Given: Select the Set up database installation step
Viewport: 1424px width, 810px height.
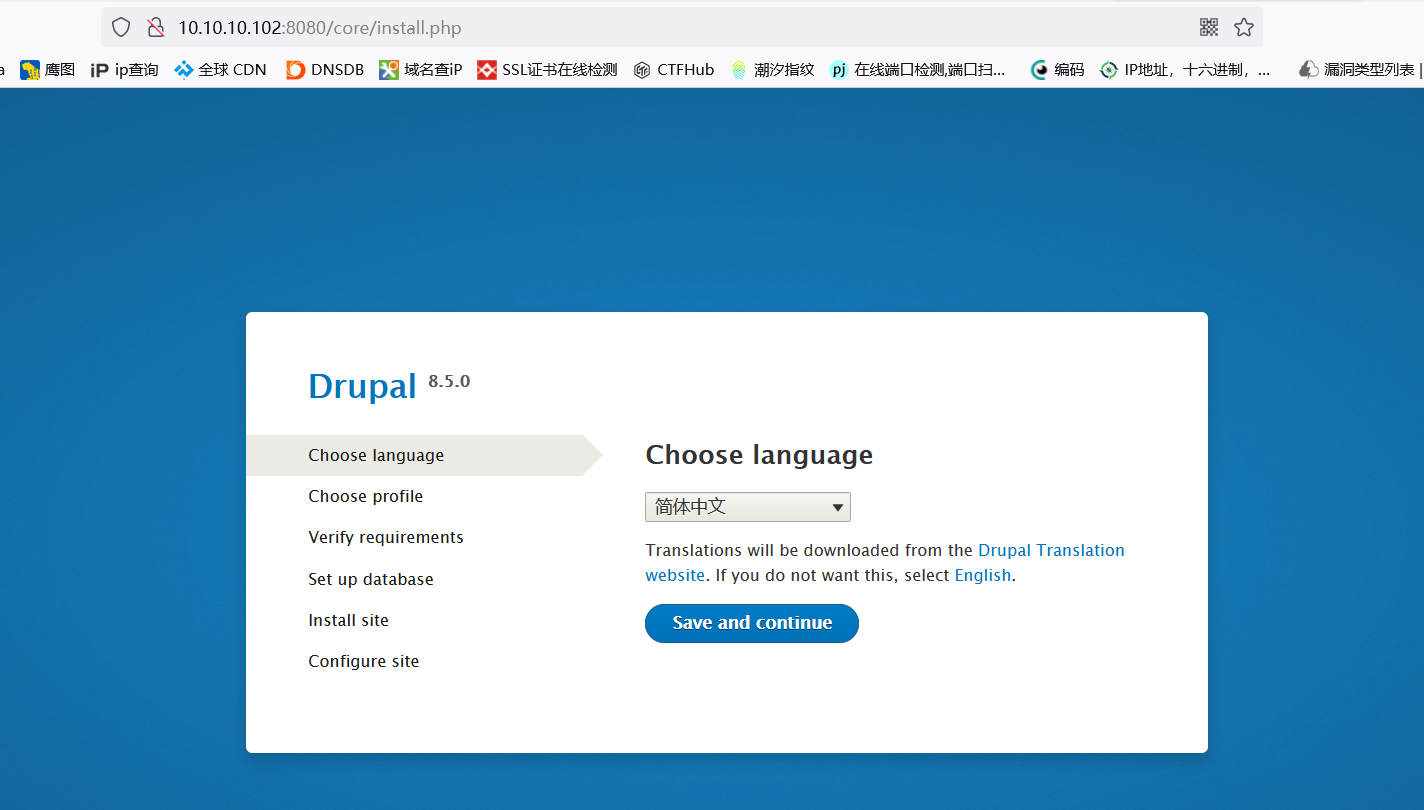Looking at the screenshot, I should coord(370,579).
